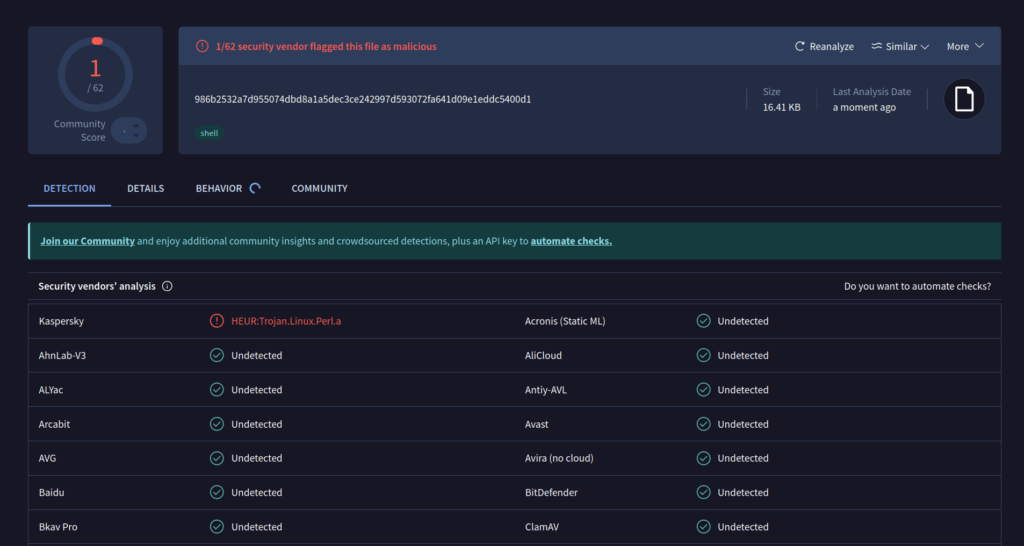
Task: Click the red malicious alert icon in banner
Action: pos(202,46)
